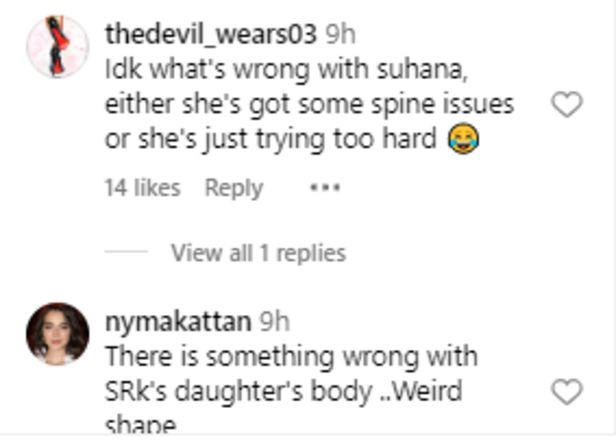
Task: Click the crying-laughing emoji in the comment
Action: click(x=464, y=138)
